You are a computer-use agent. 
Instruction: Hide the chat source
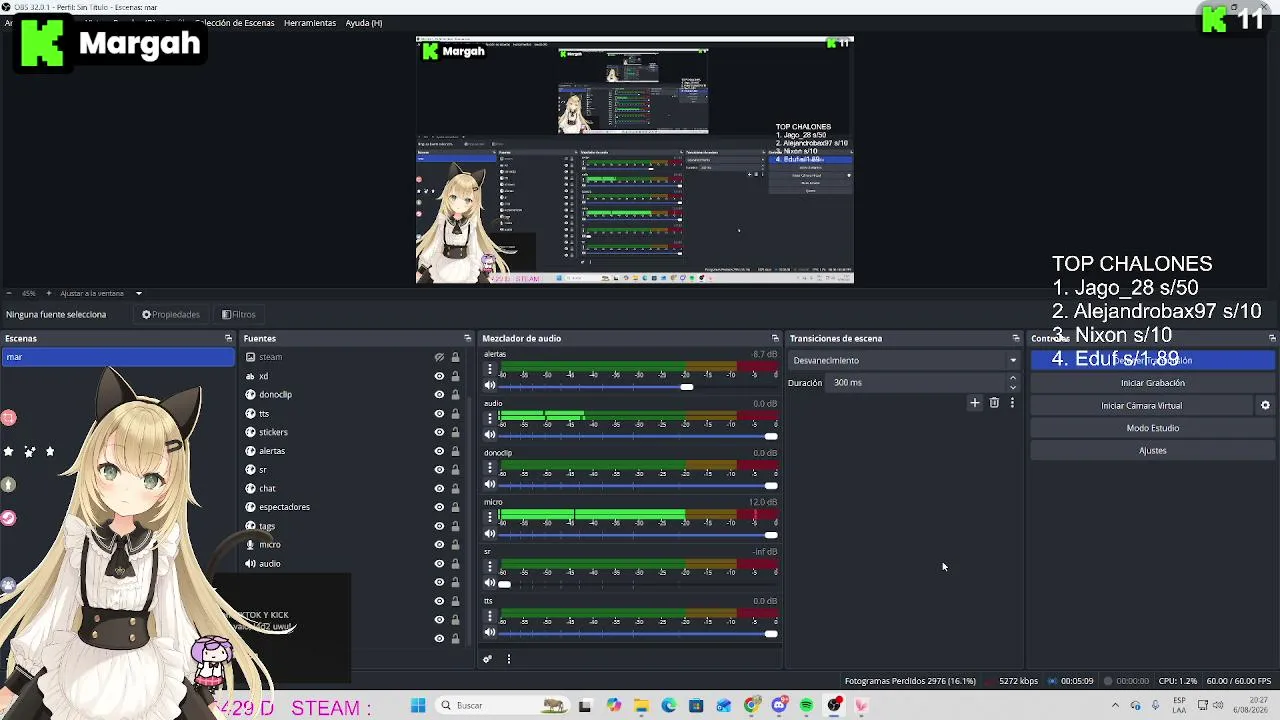439,488
